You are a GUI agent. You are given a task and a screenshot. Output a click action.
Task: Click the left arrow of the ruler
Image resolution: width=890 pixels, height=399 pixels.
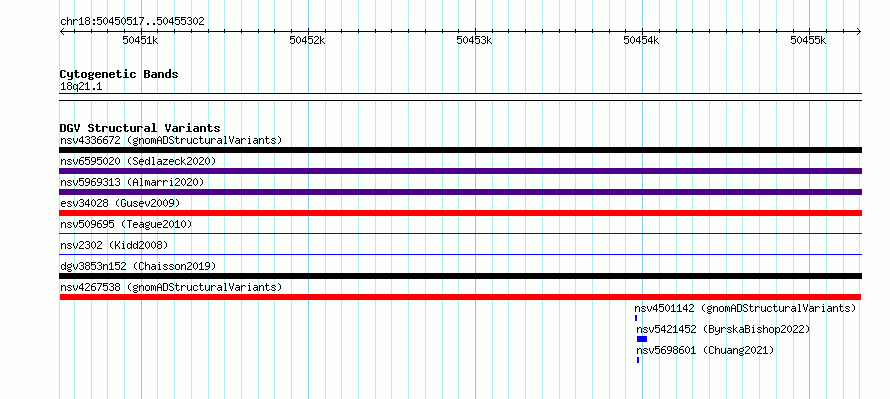click(x=62, y=31)
